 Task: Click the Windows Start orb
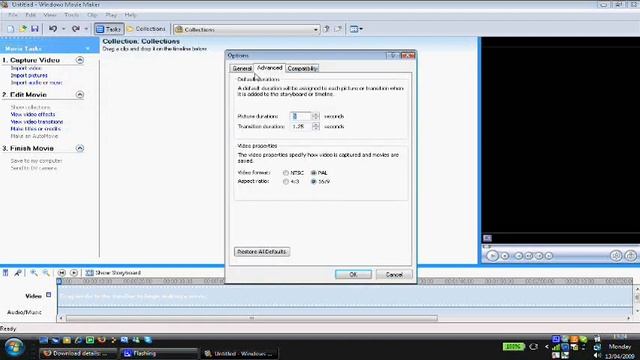coord(15,348)
